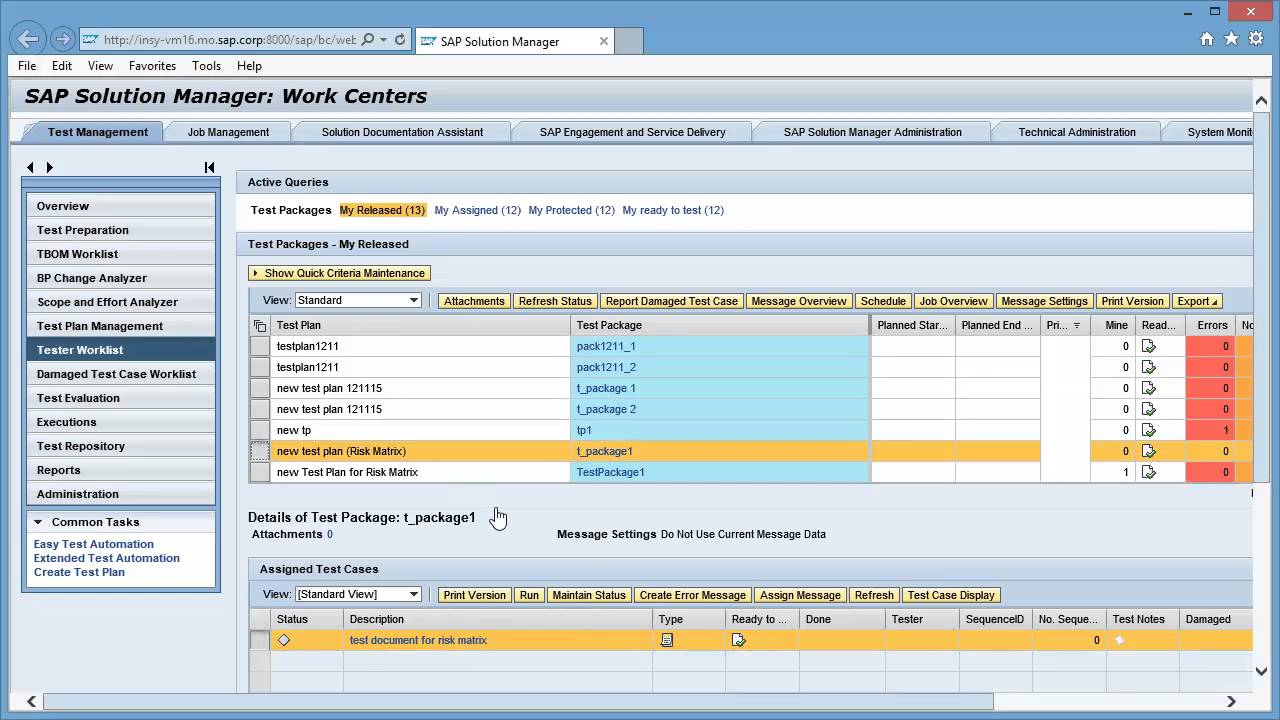Screen dimensions: 1280x720
Task: Click the Refresh Status button
Action: coord(555,301)
